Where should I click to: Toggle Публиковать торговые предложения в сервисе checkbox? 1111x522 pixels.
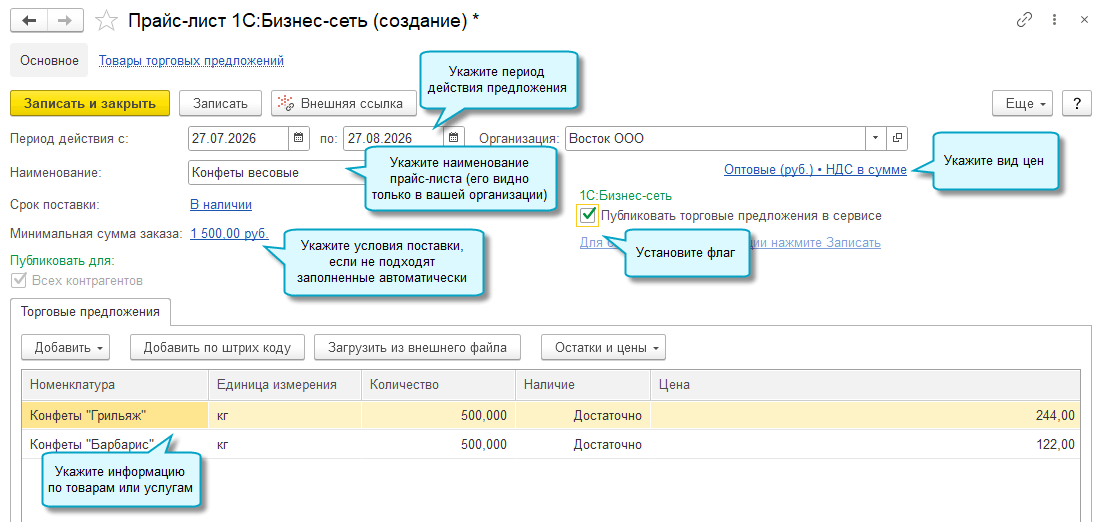(587, 215)
